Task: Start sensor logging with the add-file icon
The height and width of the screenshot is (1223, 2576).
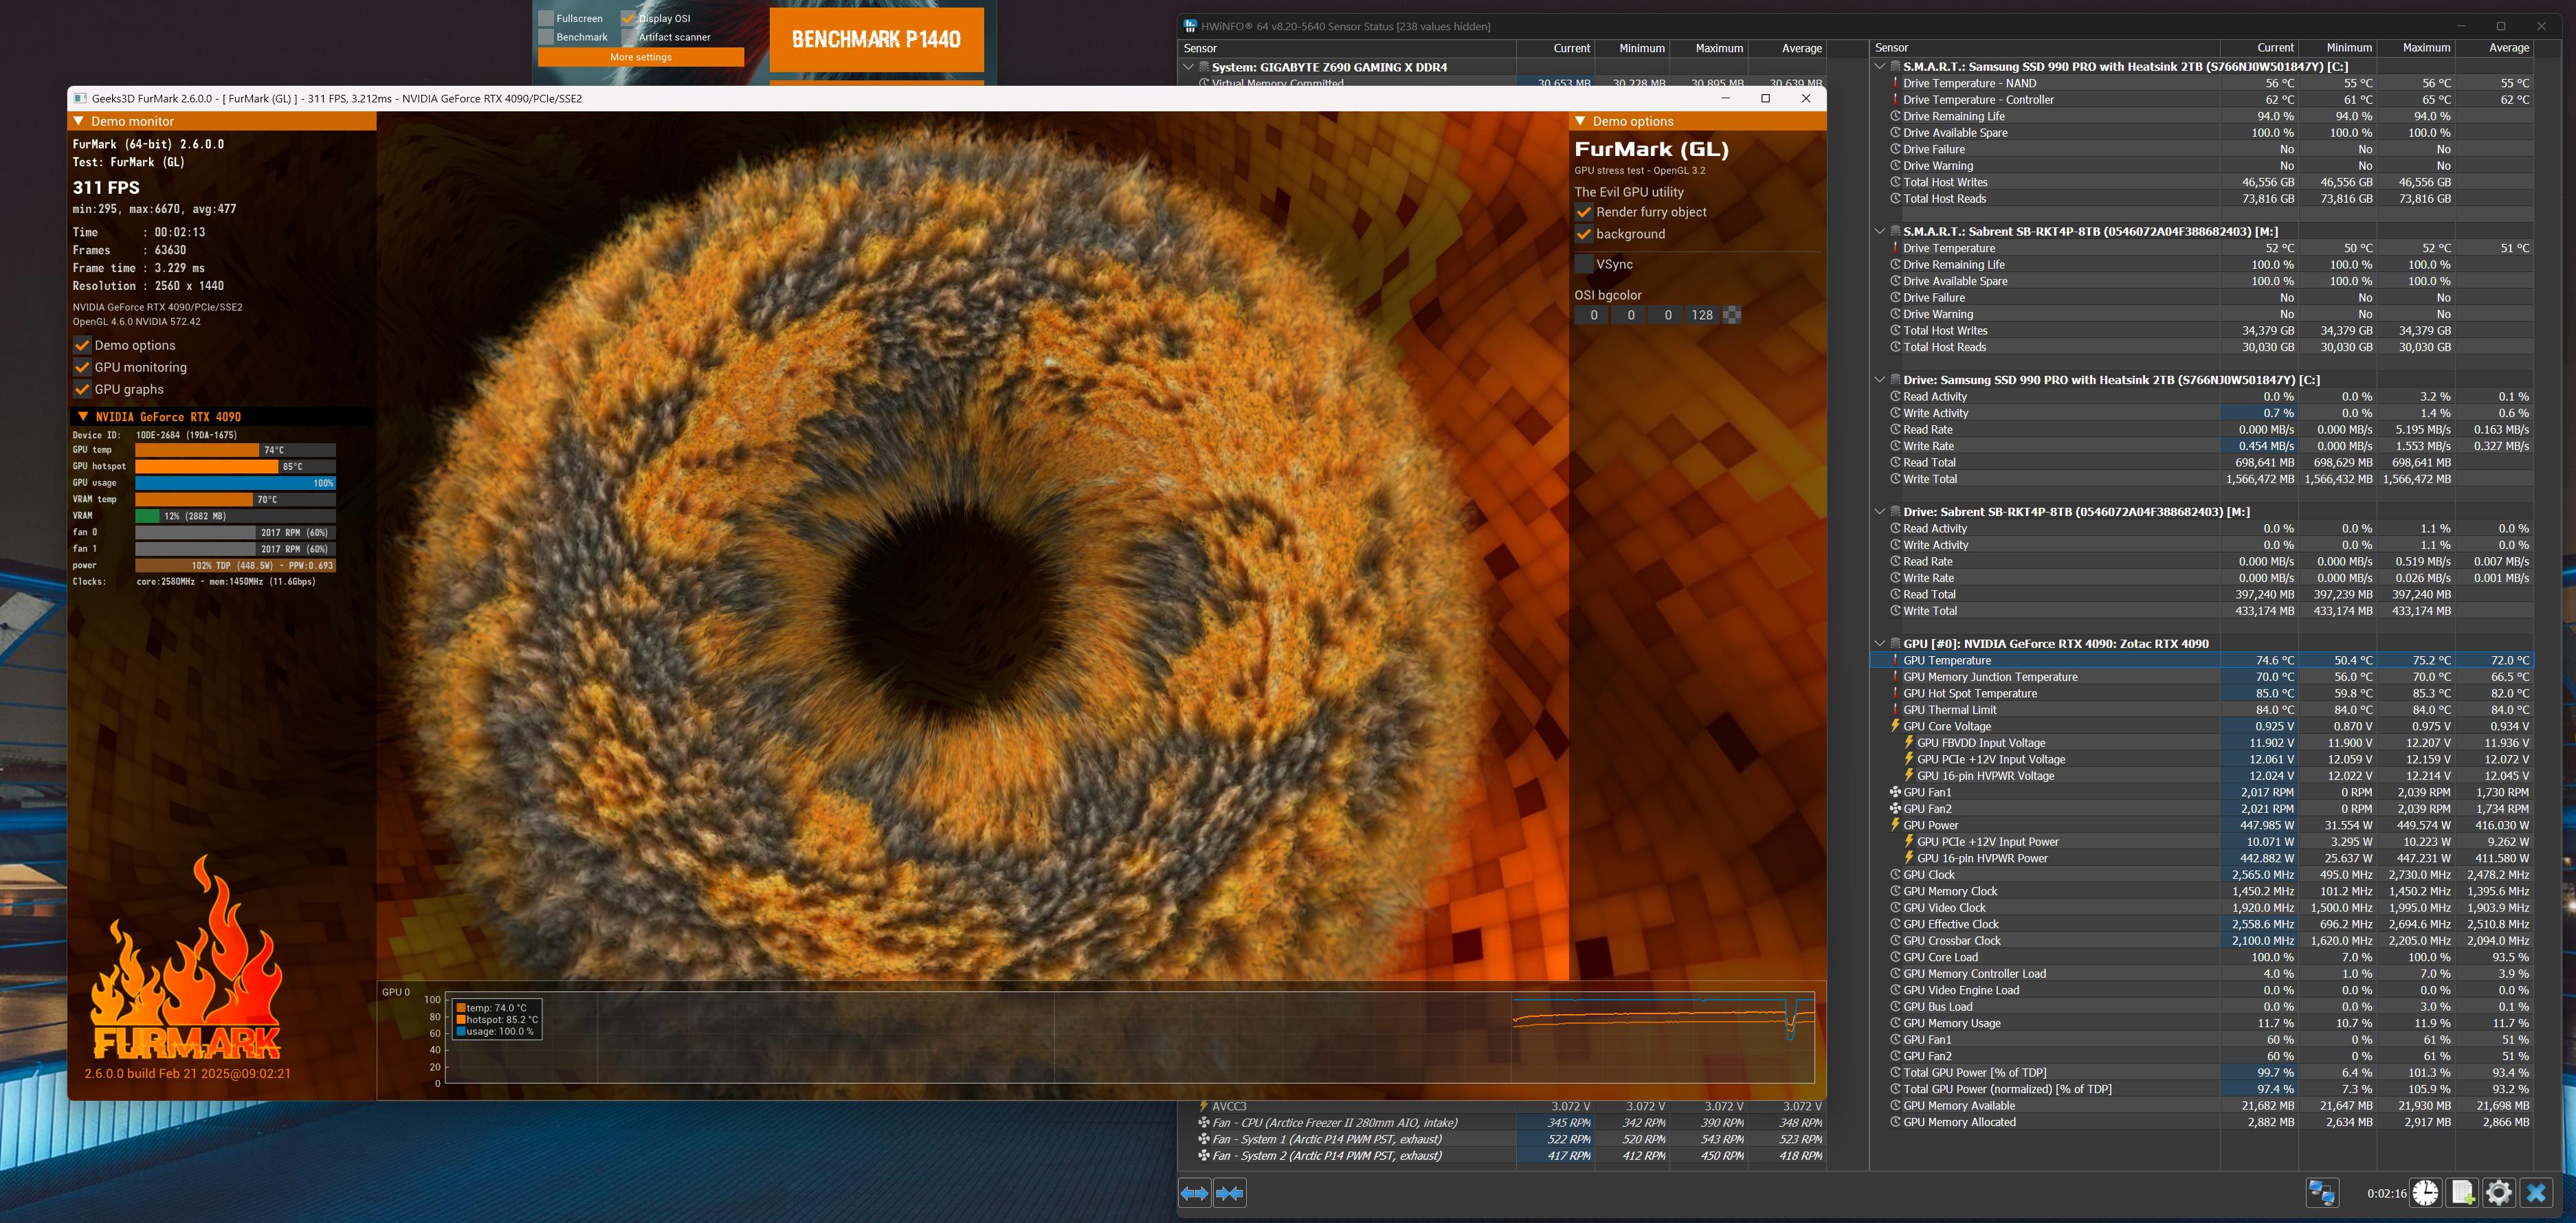Action: tap(2463, 1193)
